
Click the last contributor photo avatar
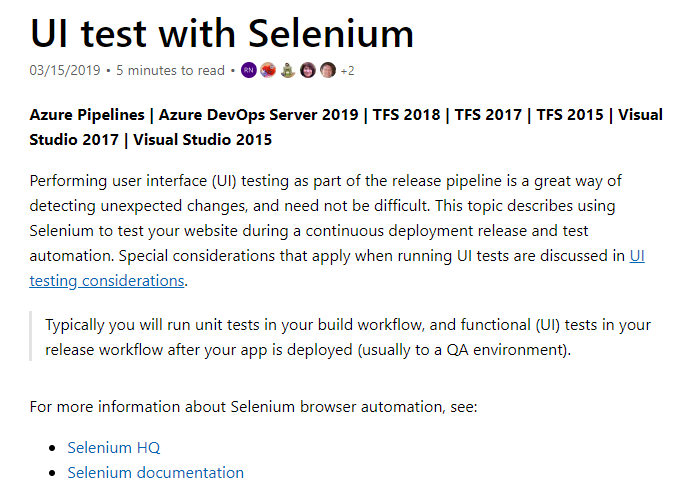click(x=328, y=70)
